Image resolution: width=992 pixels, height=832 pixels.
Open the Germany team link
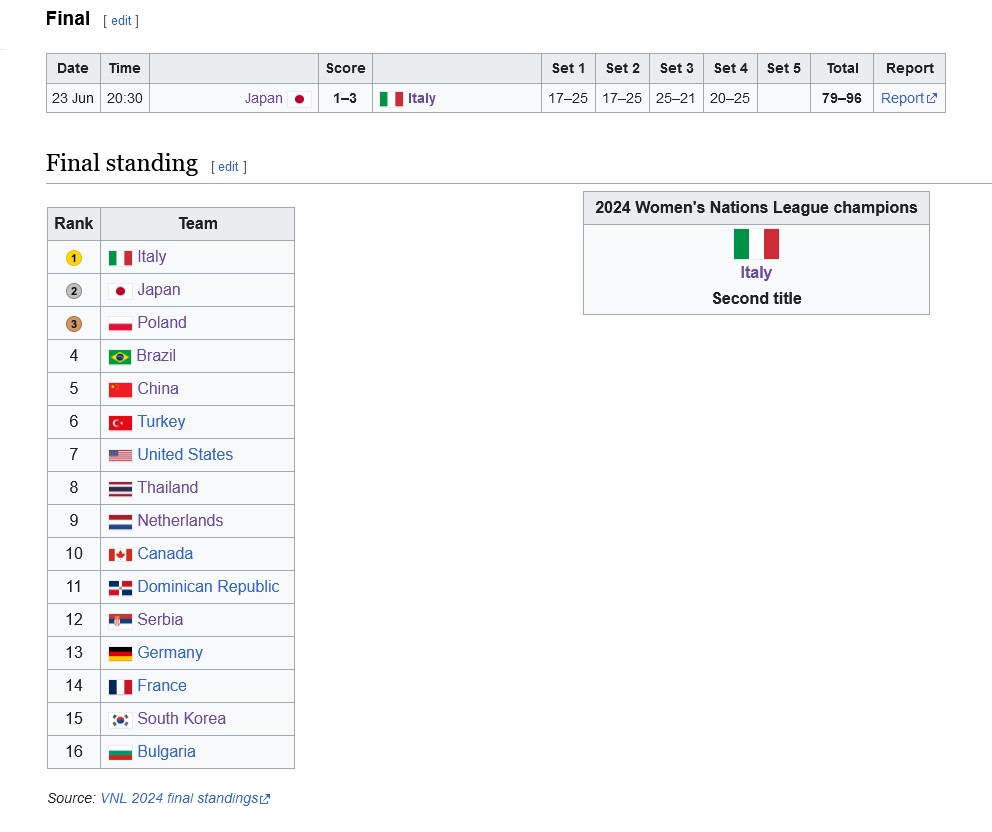170,652
